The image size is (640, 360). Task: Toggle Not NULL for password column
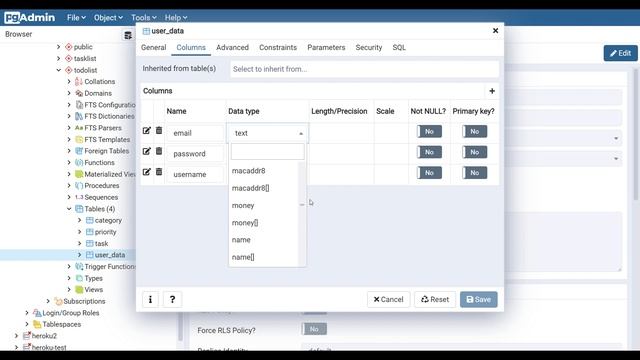coord(429,152)
